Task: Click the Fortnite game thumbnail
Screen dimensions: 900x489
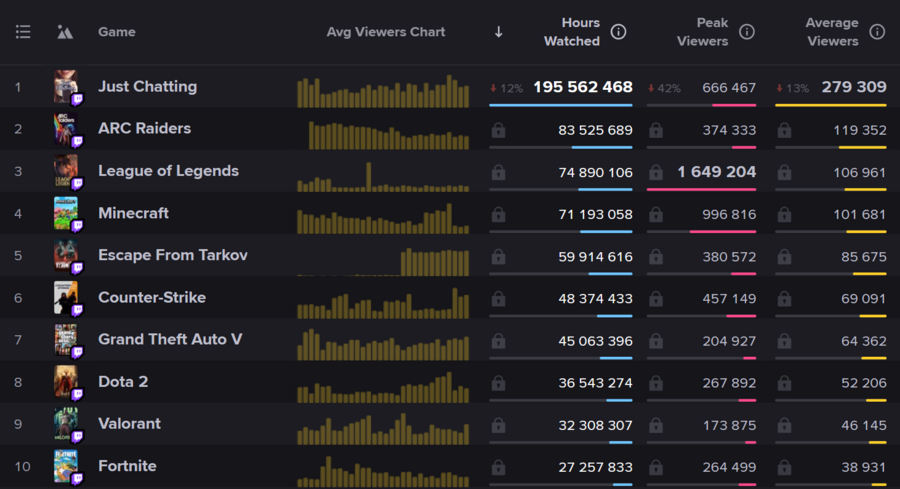Action: 66,466
